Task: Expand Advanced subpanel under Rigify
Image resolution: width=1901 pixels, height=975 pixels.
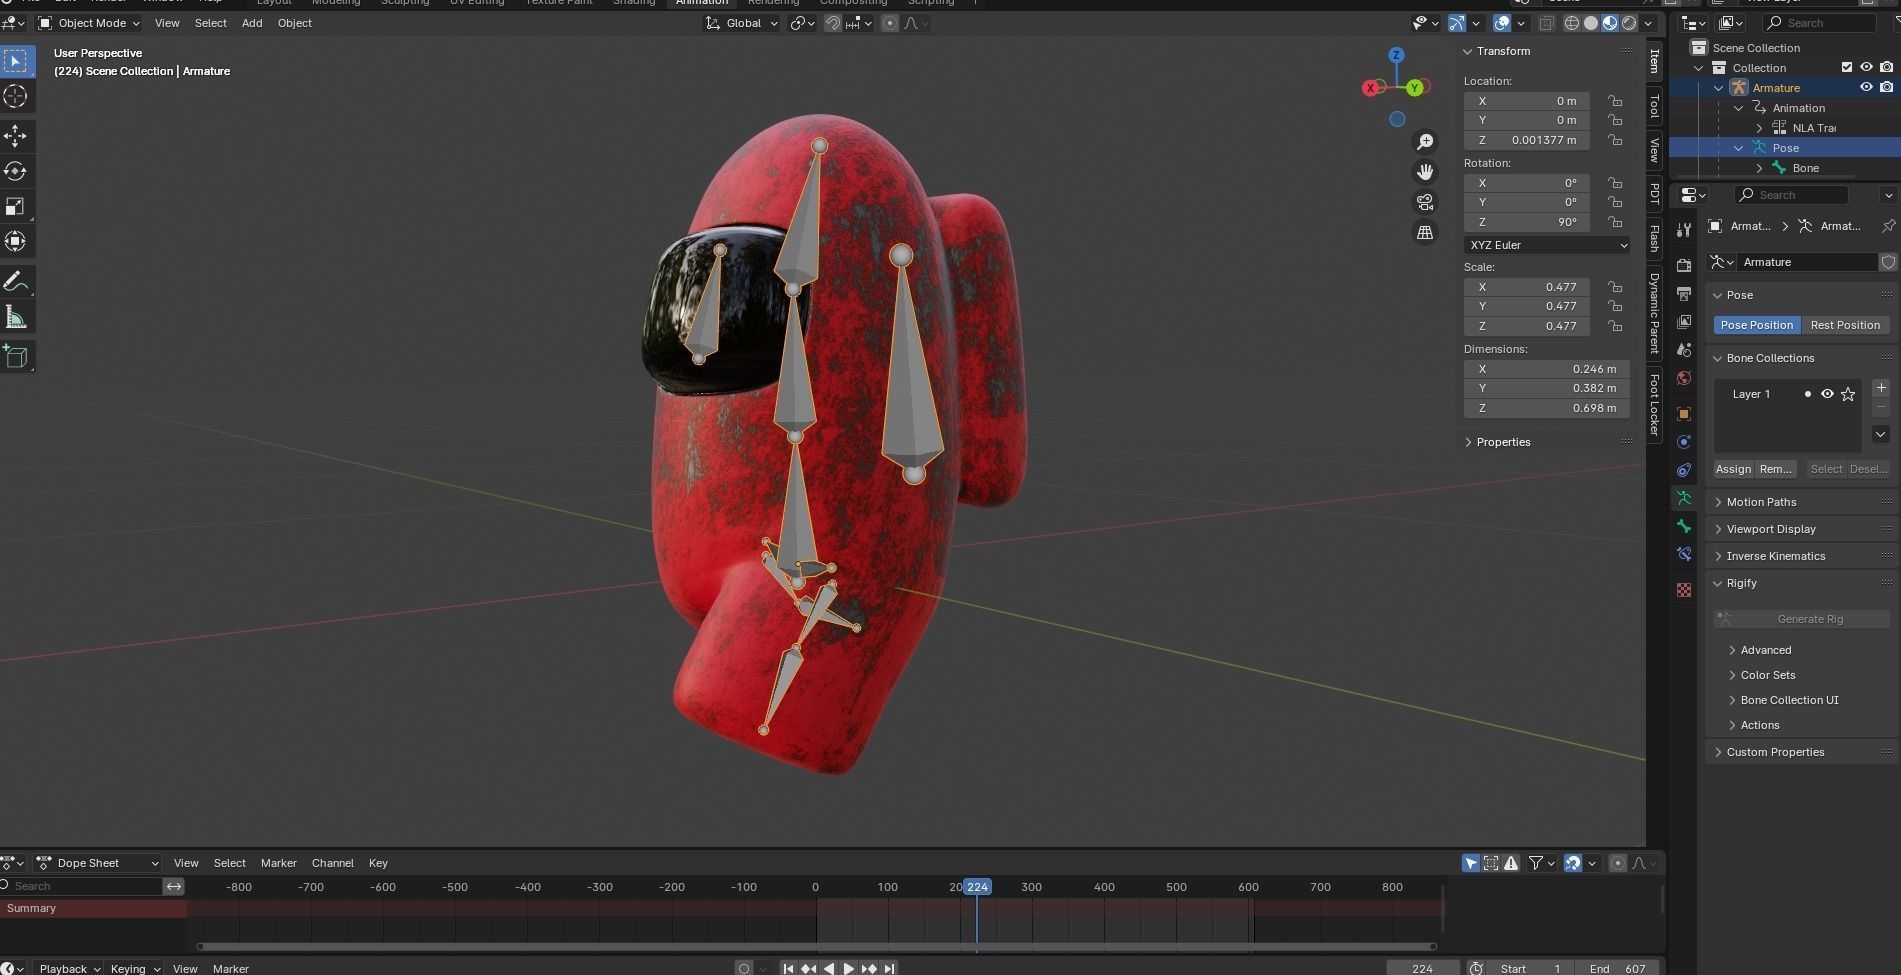Action: (x=1732, y=650)
